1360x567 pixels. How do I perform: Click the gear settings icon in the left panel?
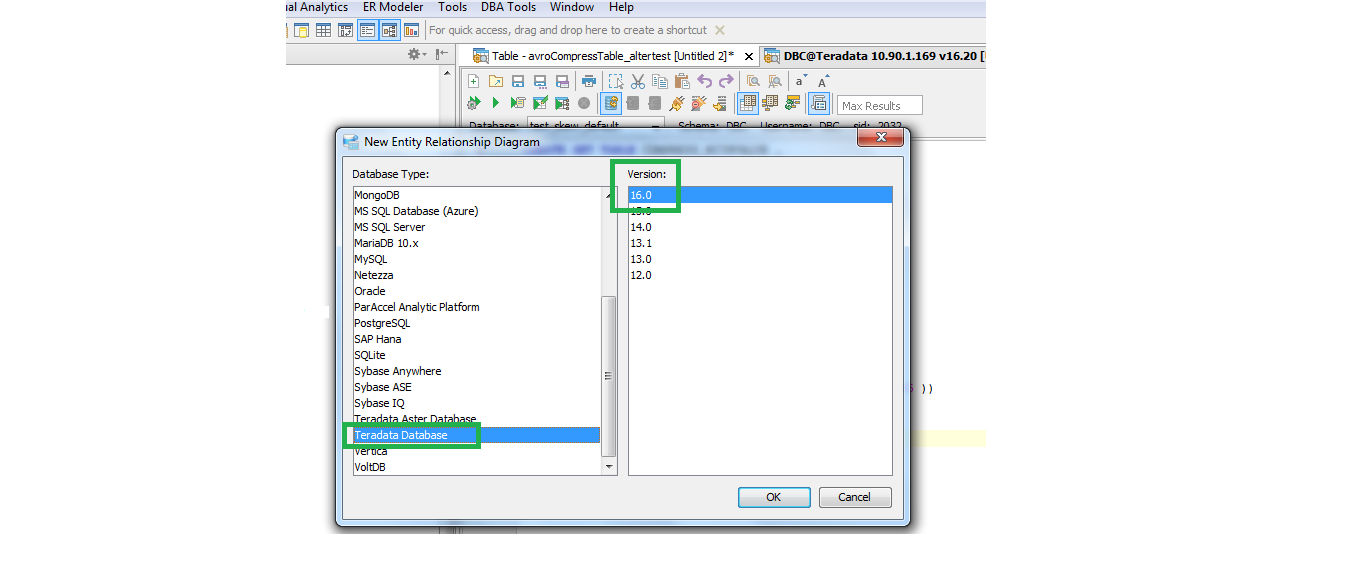415,54
